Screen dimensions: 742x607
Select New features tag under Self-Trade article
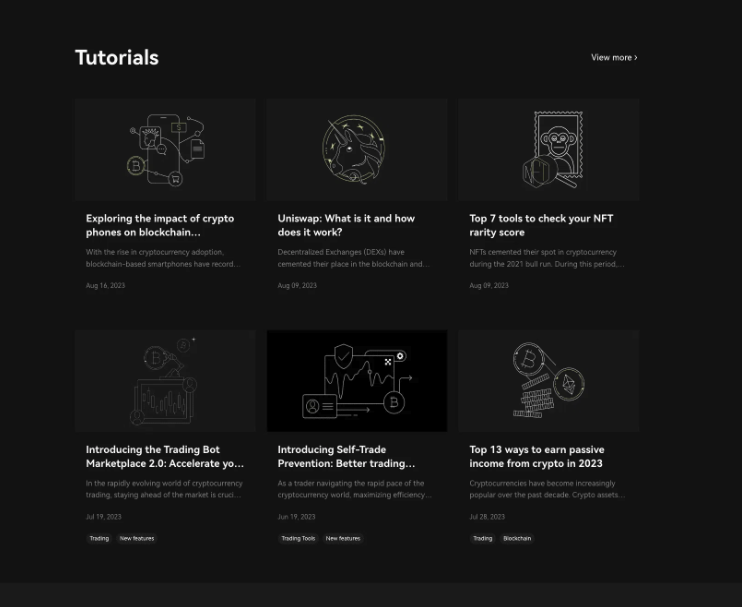click(343, 538)
